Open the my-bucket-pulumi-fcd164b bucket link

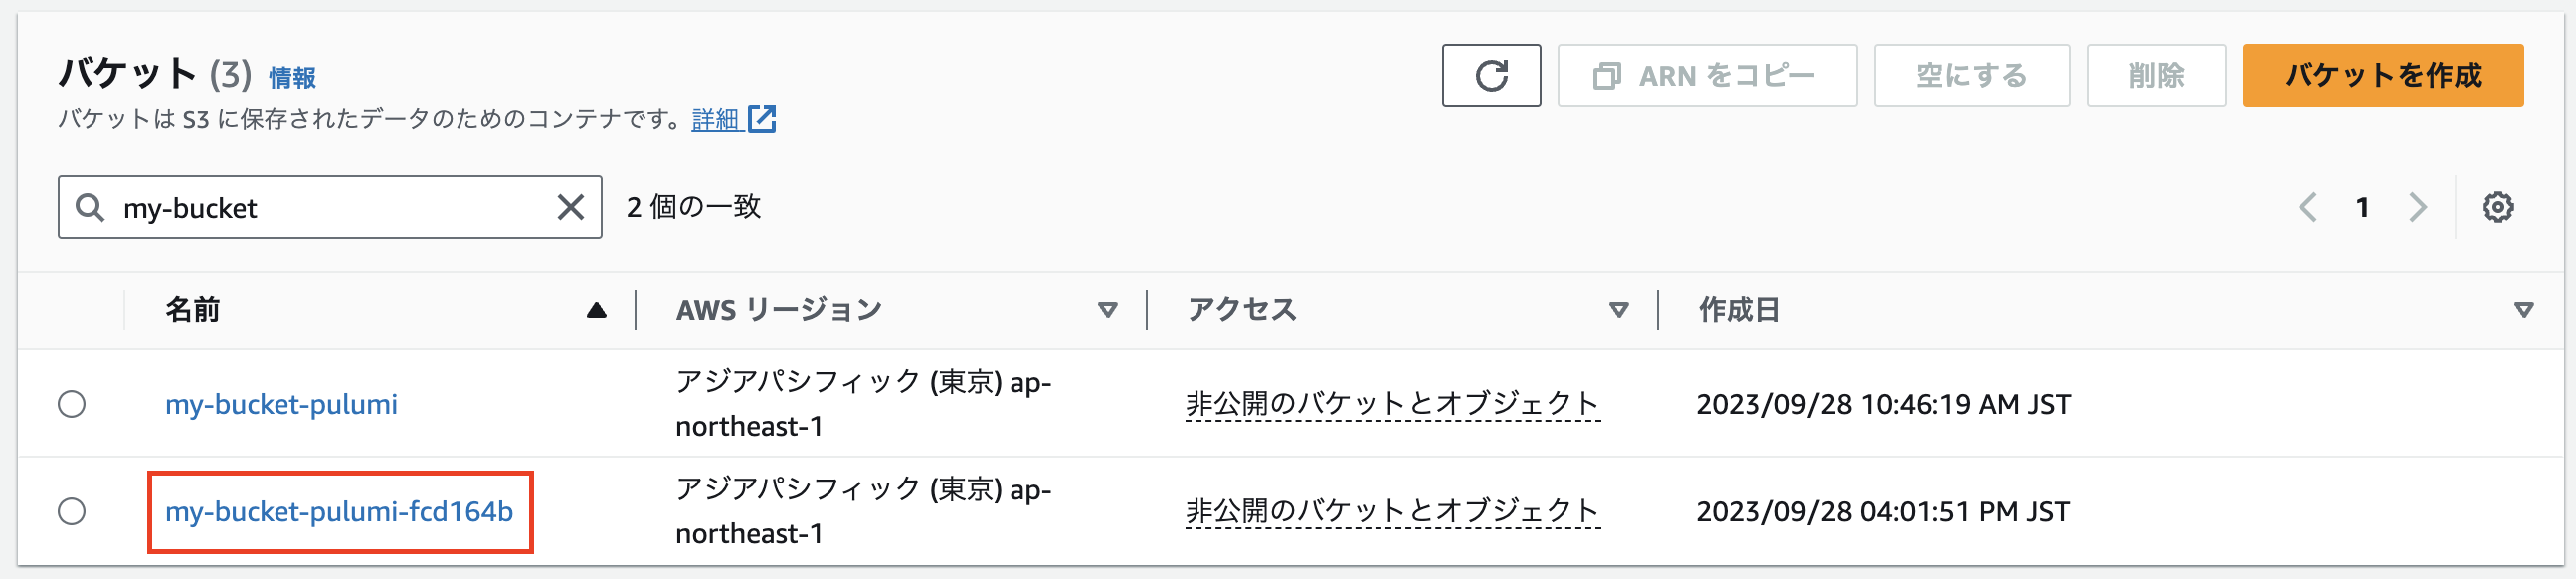(339, 511)
